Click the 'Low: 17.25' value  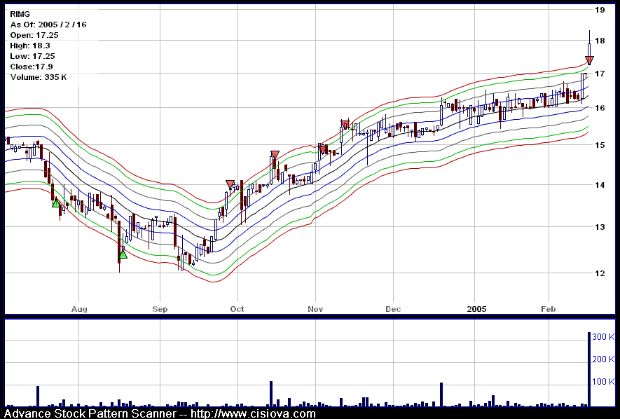pyautogui.click(x=32, y=56)
